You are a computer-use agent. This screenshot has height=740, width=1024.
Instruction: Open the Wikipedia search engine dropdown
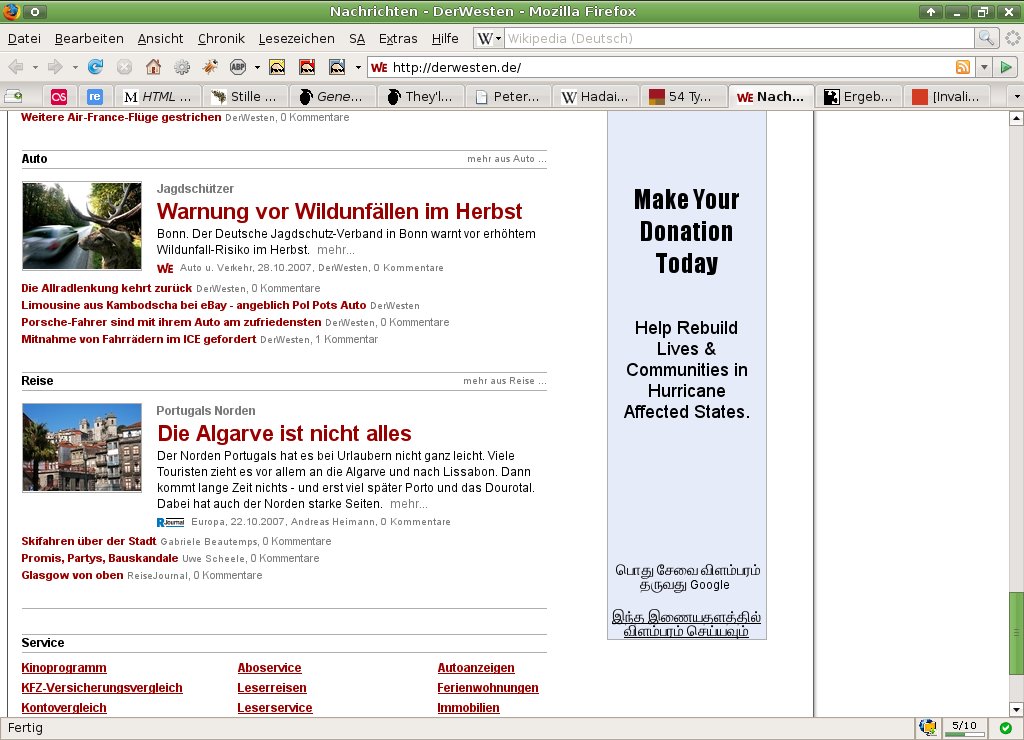489,39
